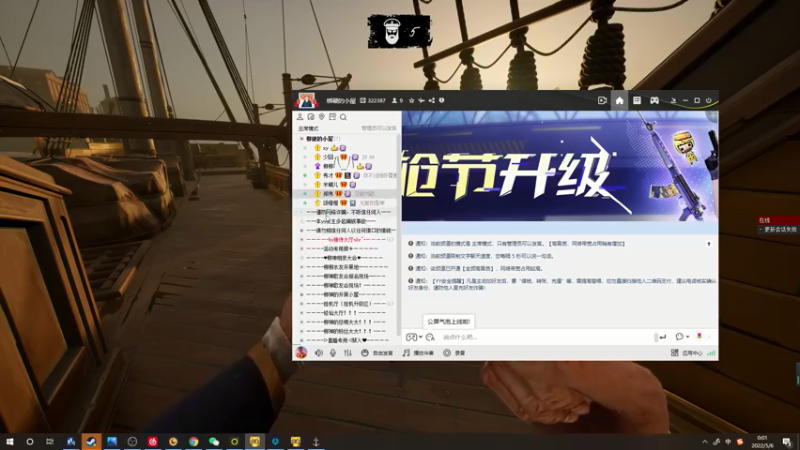The width and height of the screenshot is (800, 450).
Task: Click the green network signal indicator
Action: point(711,353)
